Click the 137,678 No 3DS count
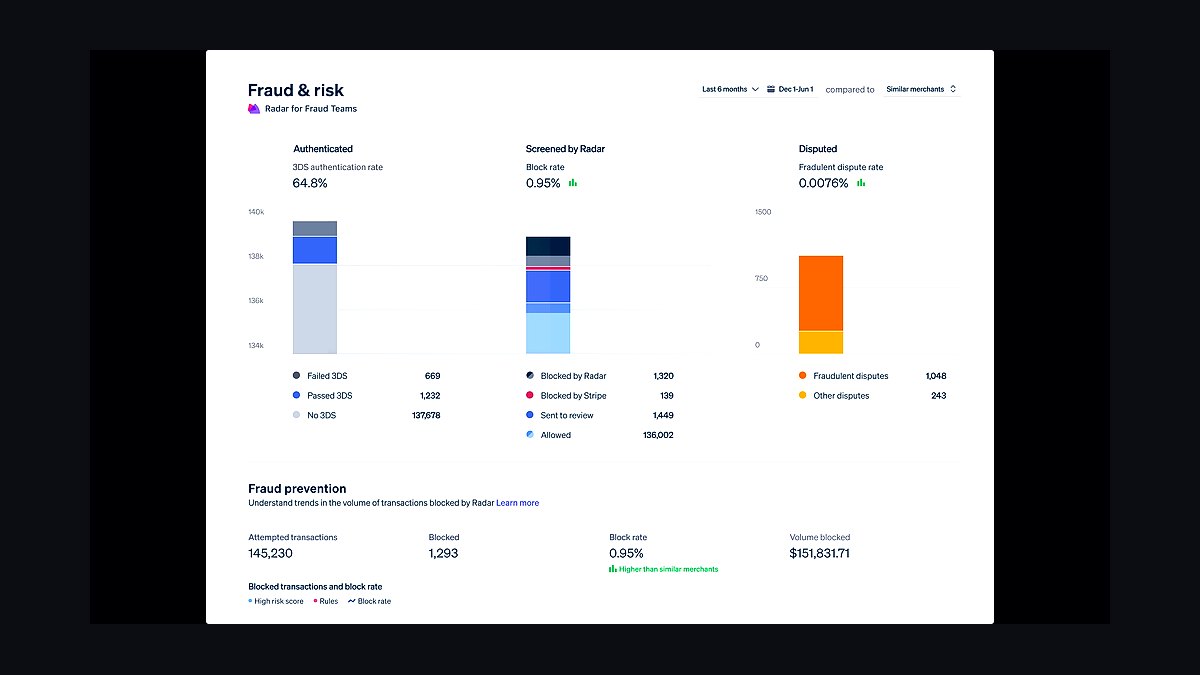 [x=426, y=415]
